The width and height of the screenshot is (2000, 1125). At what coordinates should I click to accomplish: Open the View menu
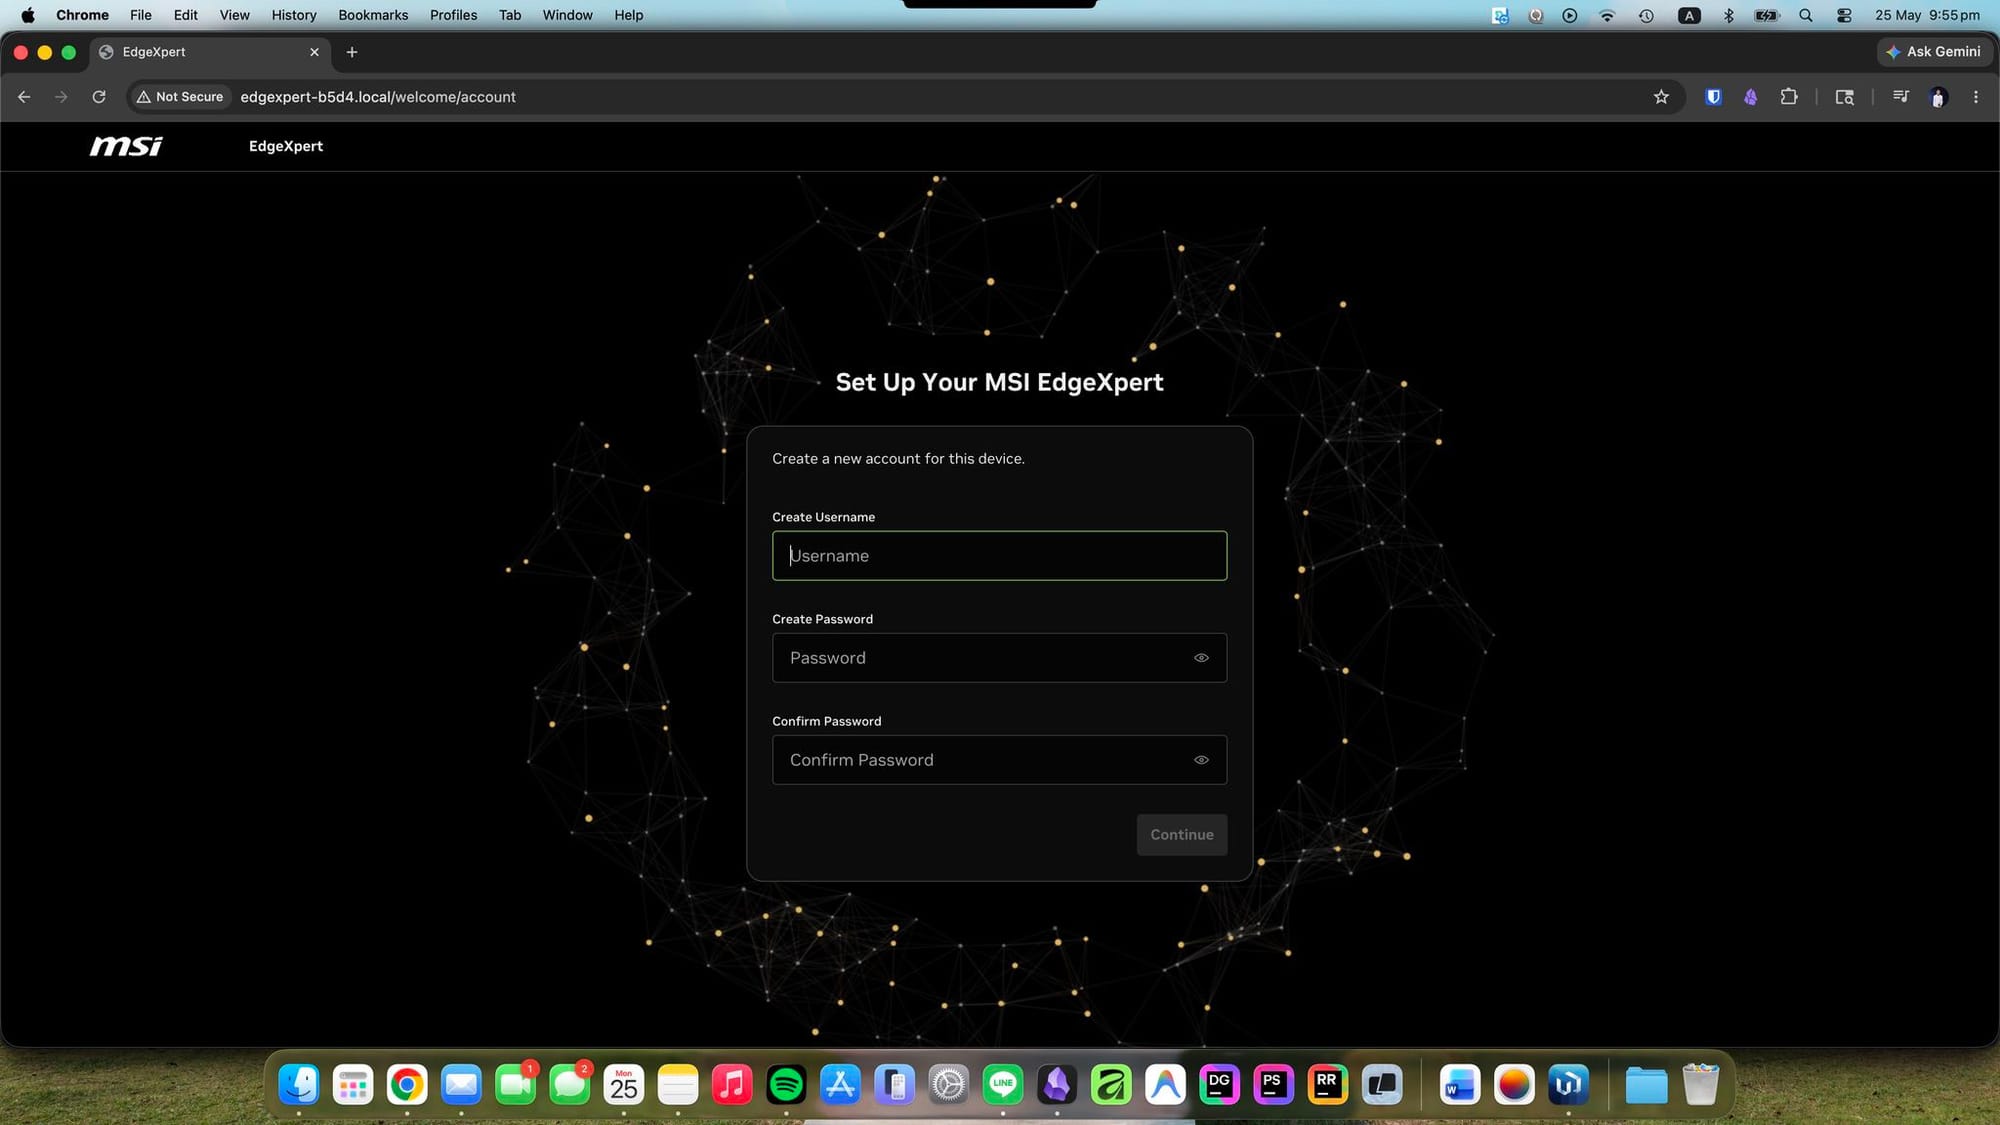coord(234,15)
